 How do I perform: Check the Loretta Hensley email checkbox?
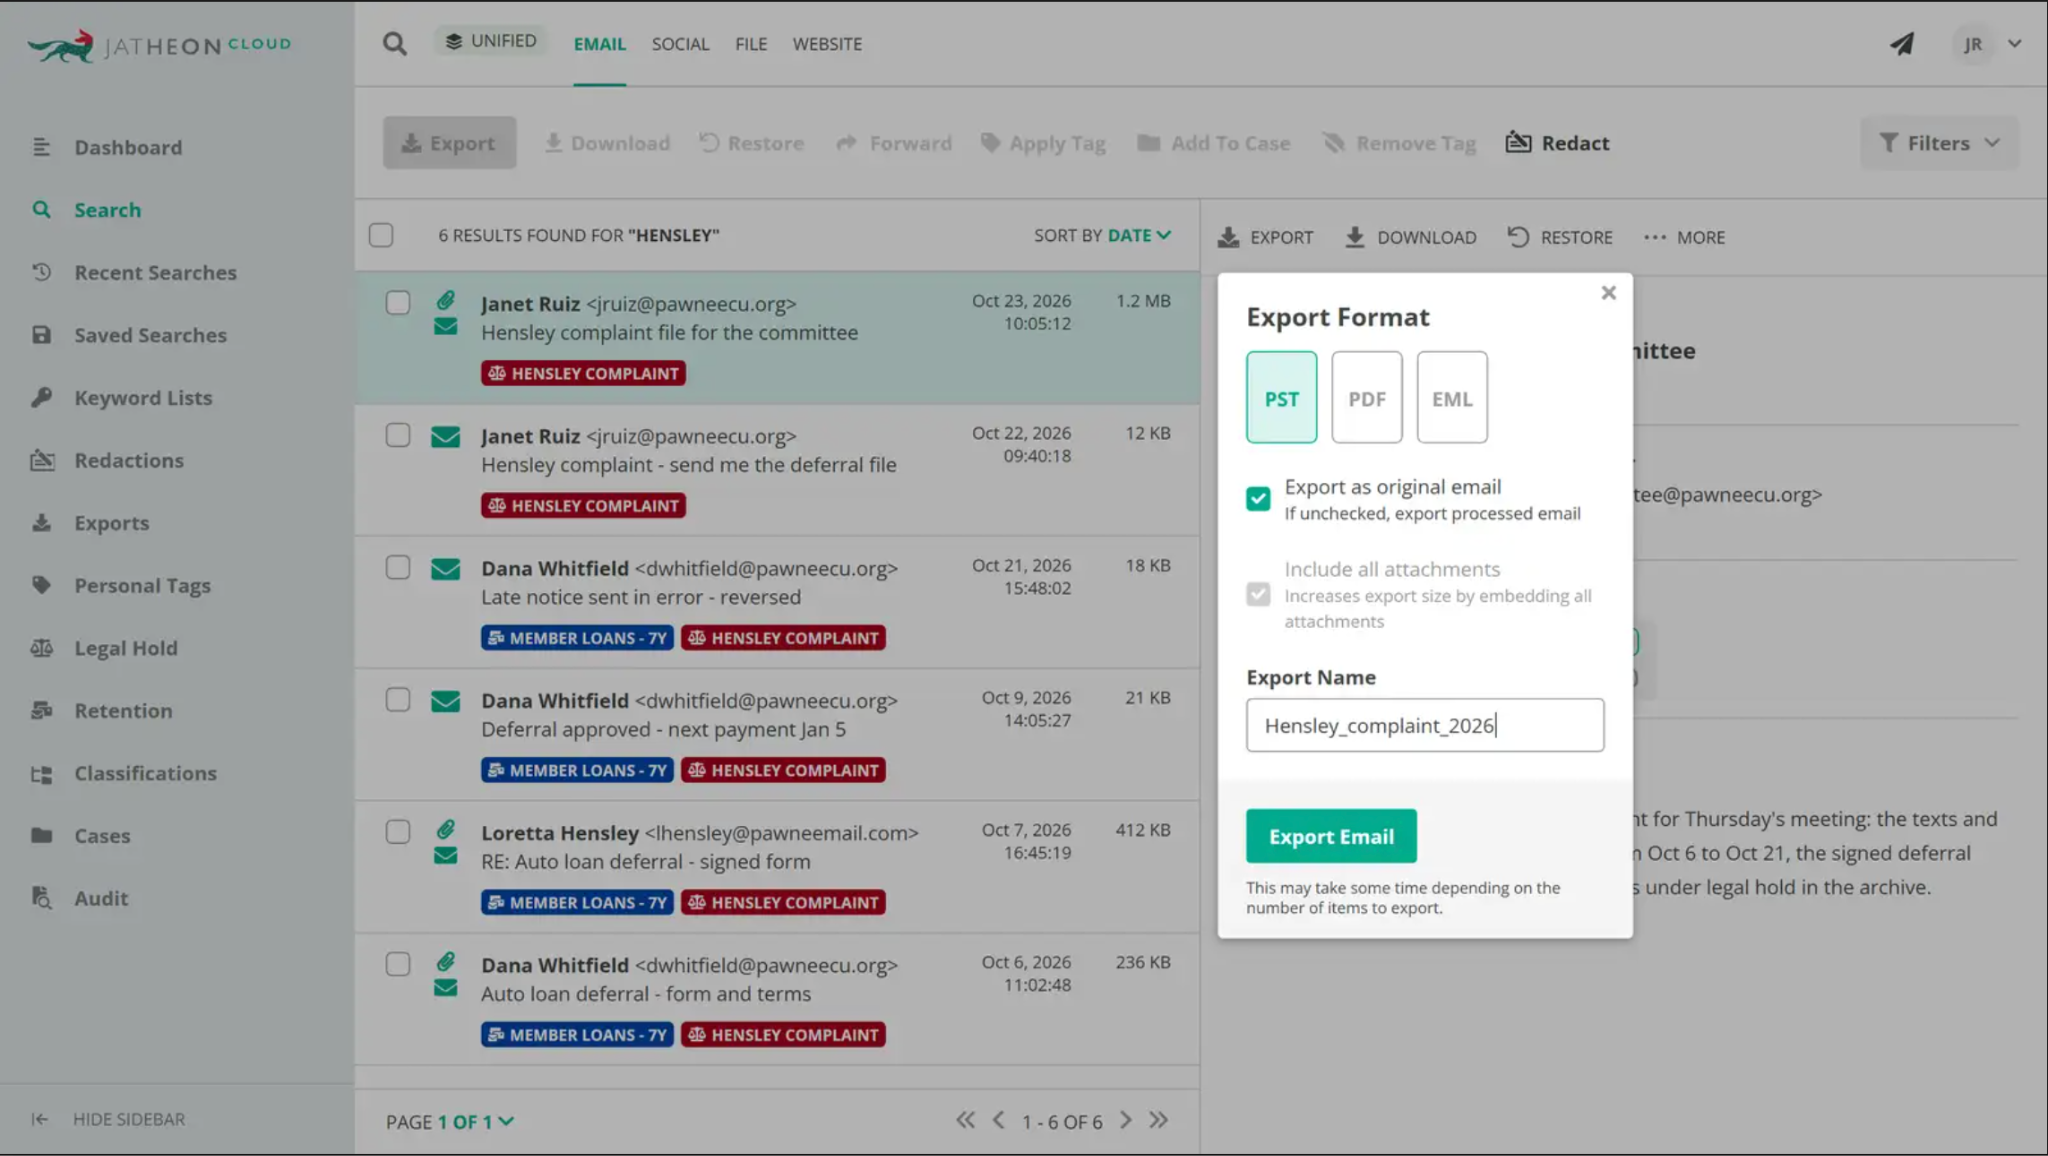(398, 832)
